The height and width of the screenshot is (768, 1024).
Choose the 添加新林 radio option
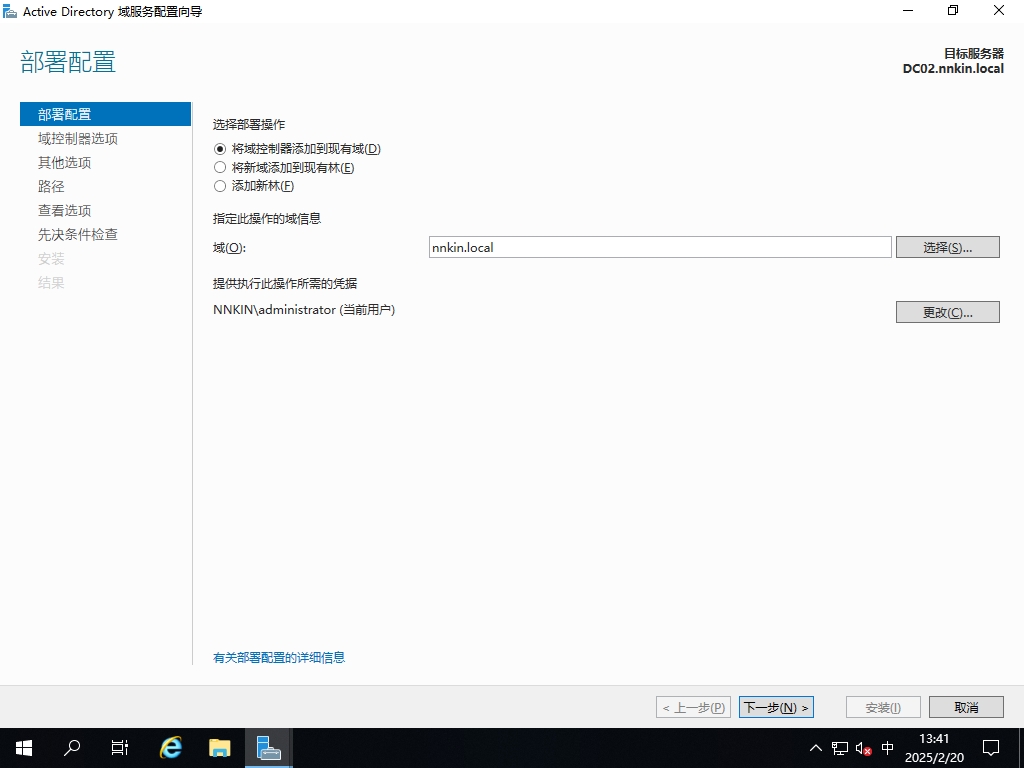click(220, 186)
